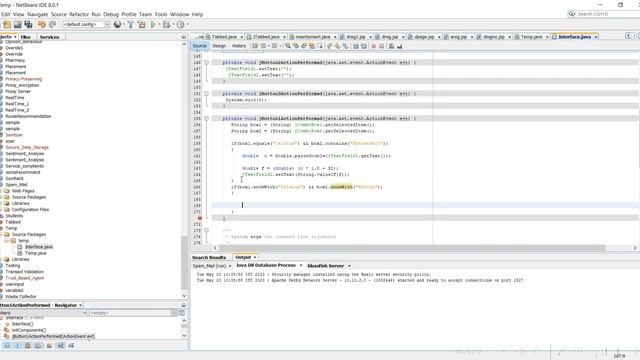Screen dimensions: 640x360
Task: Minimize the Projects panel window group
Action: click(184, 37)
